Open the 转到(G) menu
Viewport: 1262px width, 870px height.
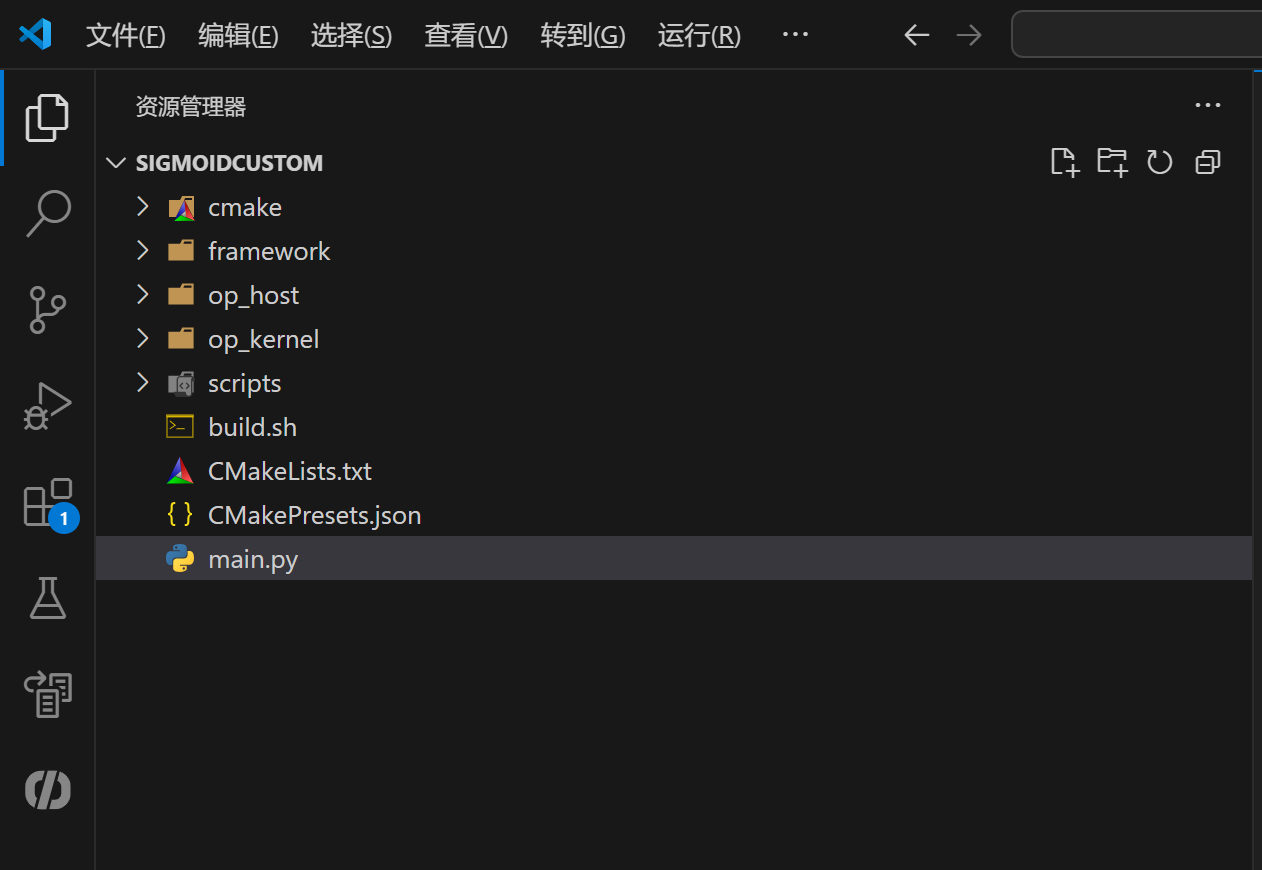583,36
